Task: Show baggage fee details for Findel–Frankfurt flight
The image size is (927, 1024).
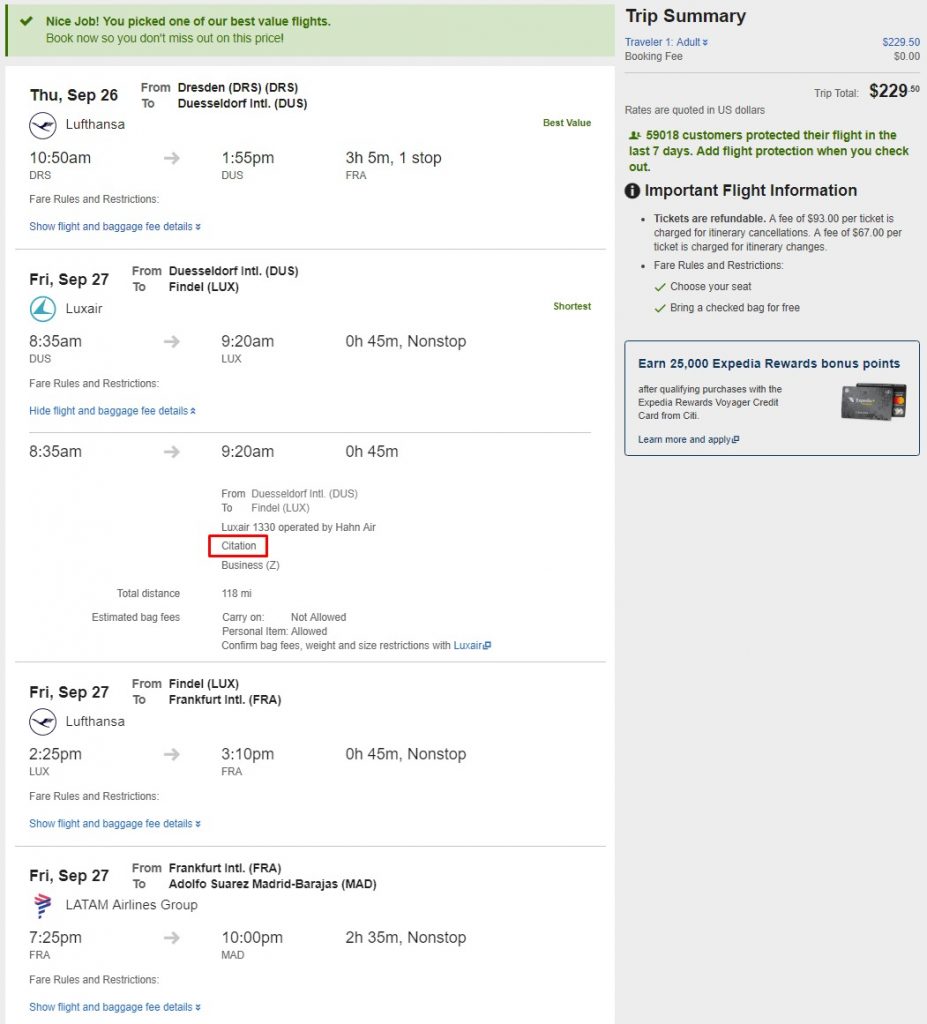Action: coord(115,824)
